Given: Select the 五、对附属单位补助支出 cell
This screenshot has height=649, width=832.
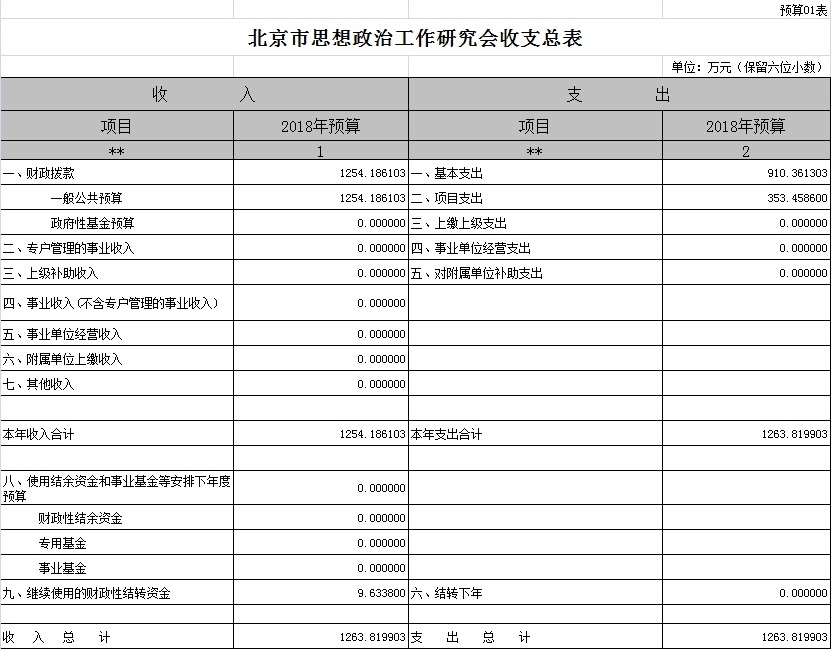Looking at the screenshot, I should (476, 273).
